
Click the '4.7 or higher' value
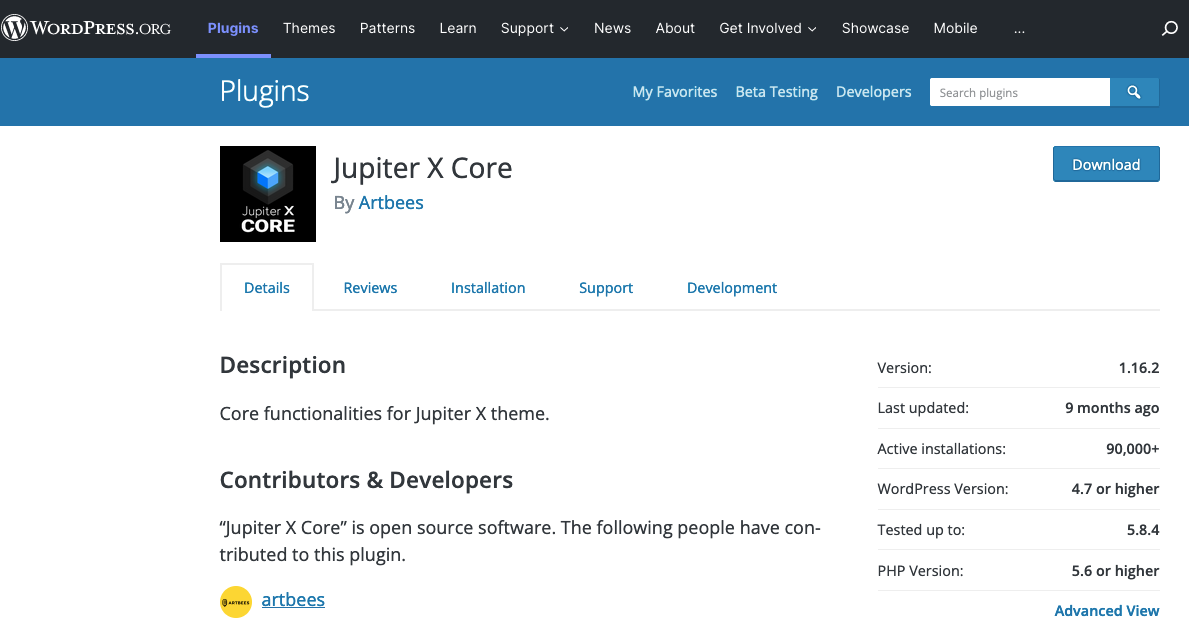point(1115,489)
